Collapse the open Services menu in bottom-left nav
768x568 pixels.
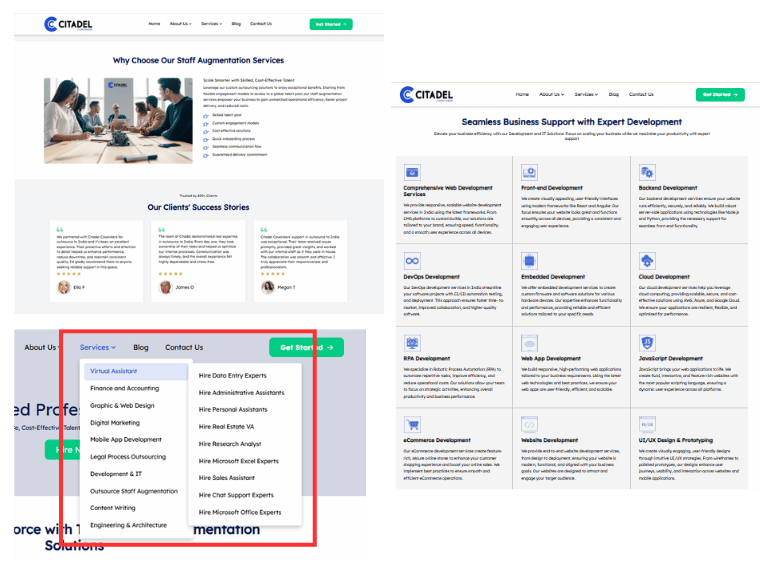[97, 347]
